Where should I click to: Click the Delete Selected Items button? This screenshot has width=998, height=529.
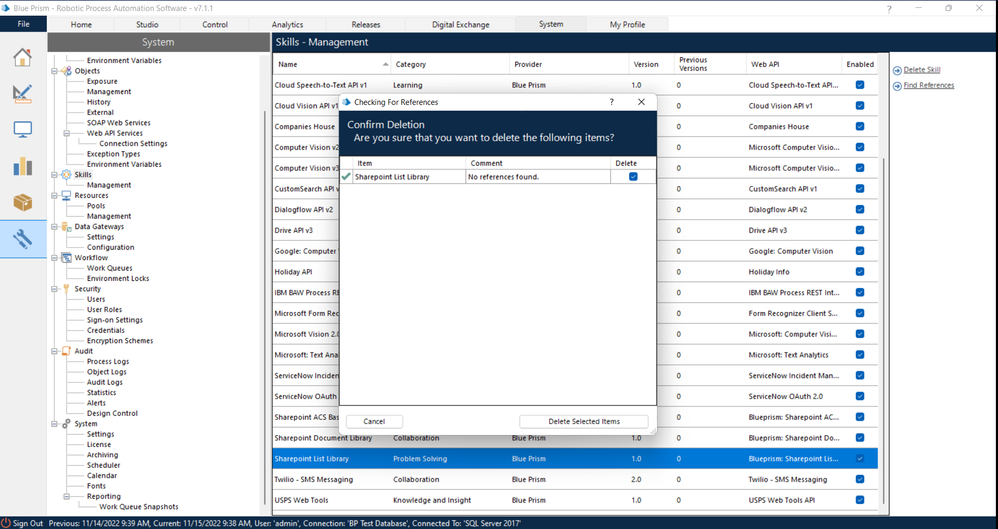583,422
